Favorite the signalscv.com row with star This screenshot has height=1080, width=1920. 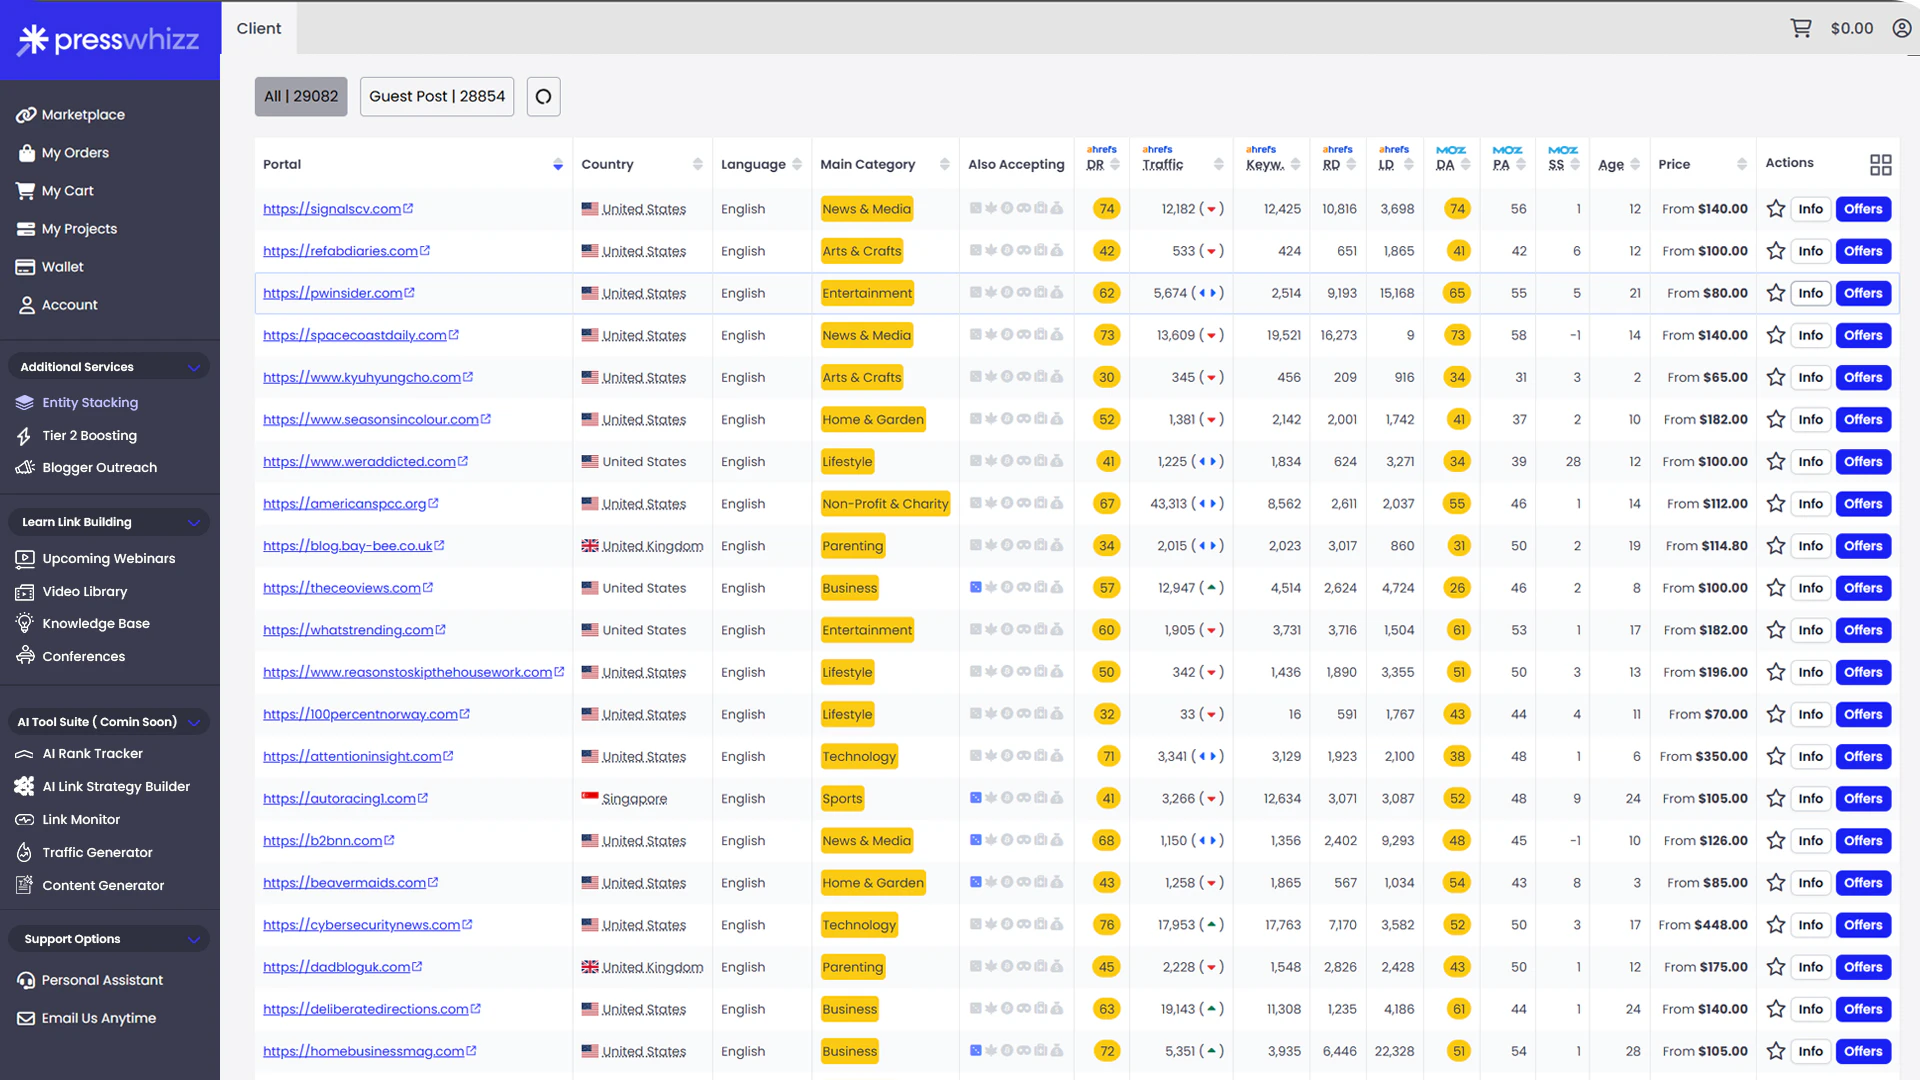click(x=1776, y=209)
